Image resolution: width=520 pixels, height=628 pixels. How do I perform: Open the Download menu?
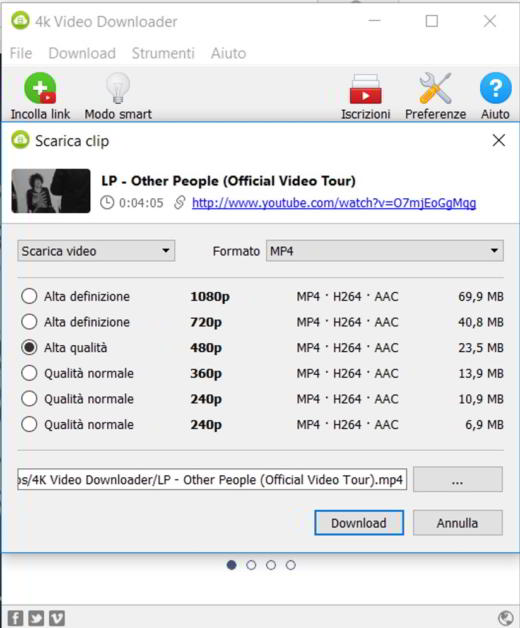[x=82, y=53]
